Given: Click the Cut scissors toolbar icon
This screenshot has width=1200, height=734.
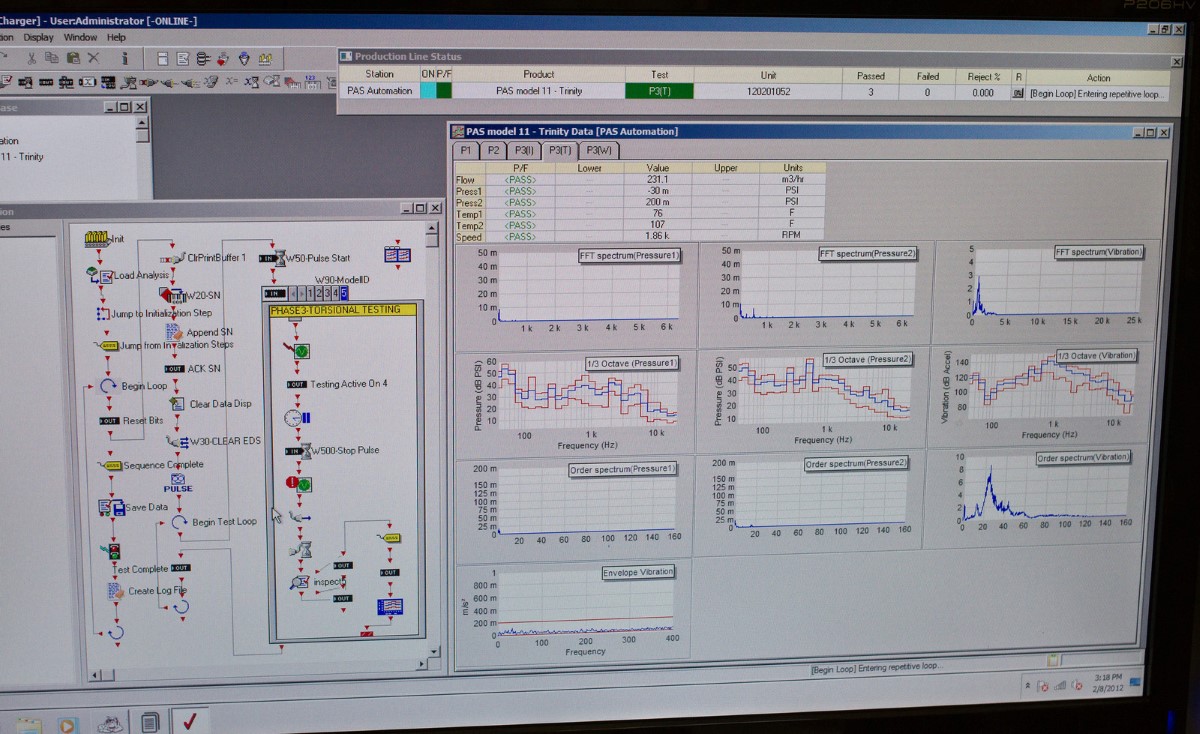Looking at the screenshot, I should [32, 59].
